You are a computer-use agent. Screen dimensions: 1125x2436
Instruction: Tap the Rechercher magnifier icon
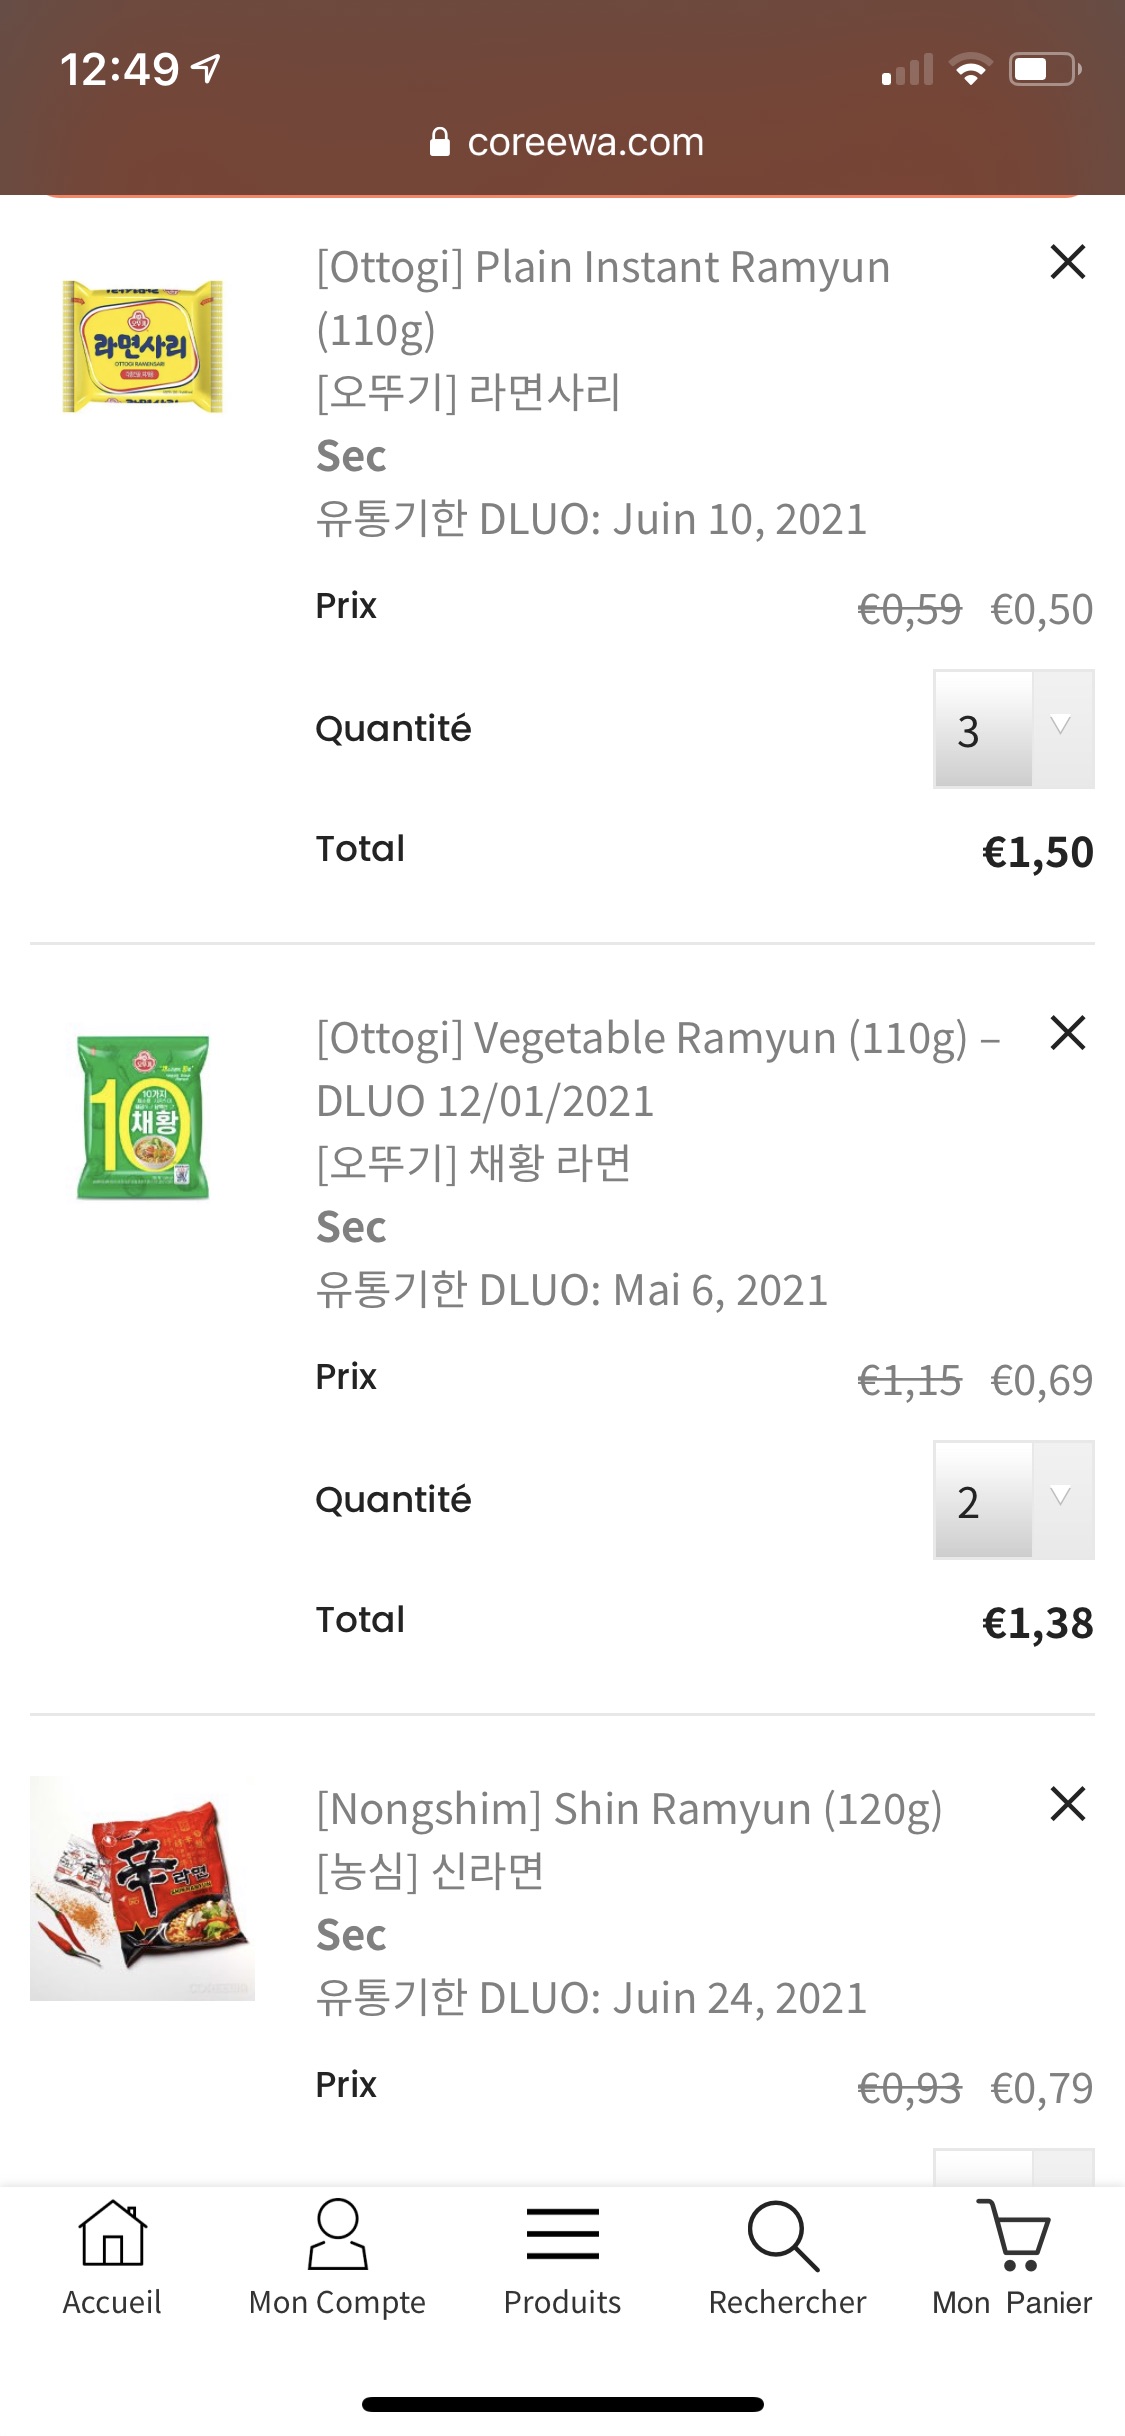click(x=786, y=2236)
